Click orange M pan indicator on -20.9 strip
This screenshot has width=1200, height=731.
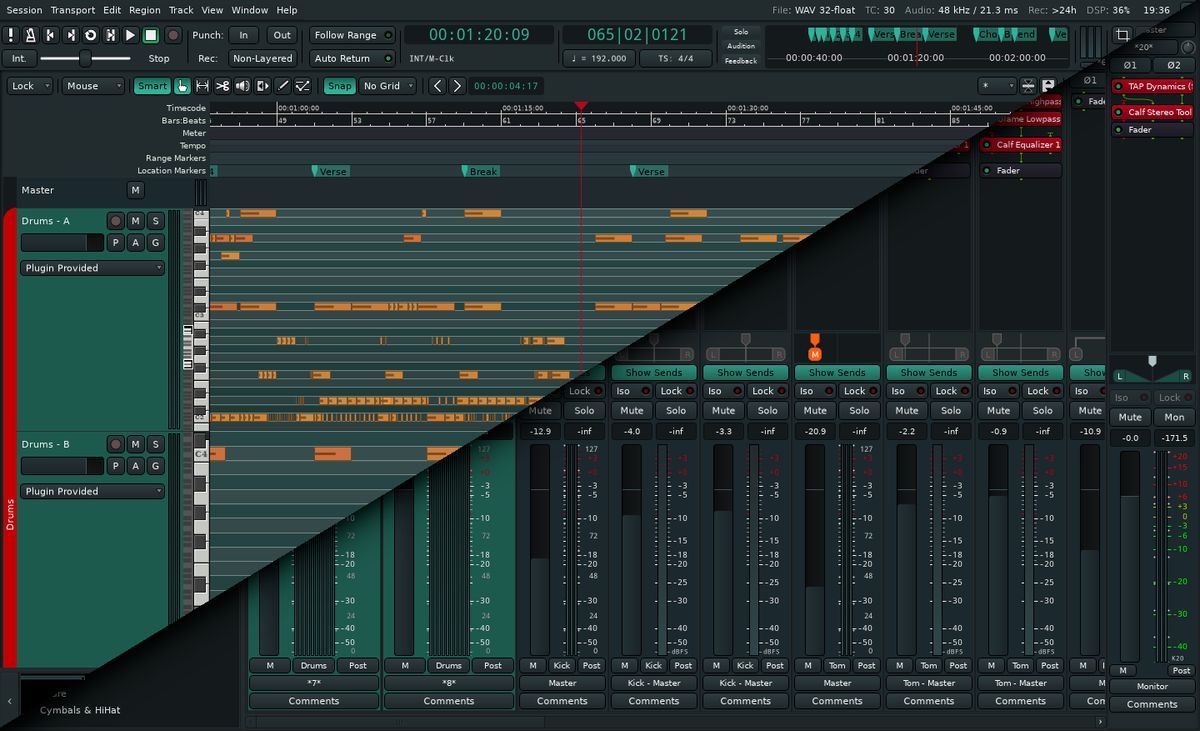(814, 353)
